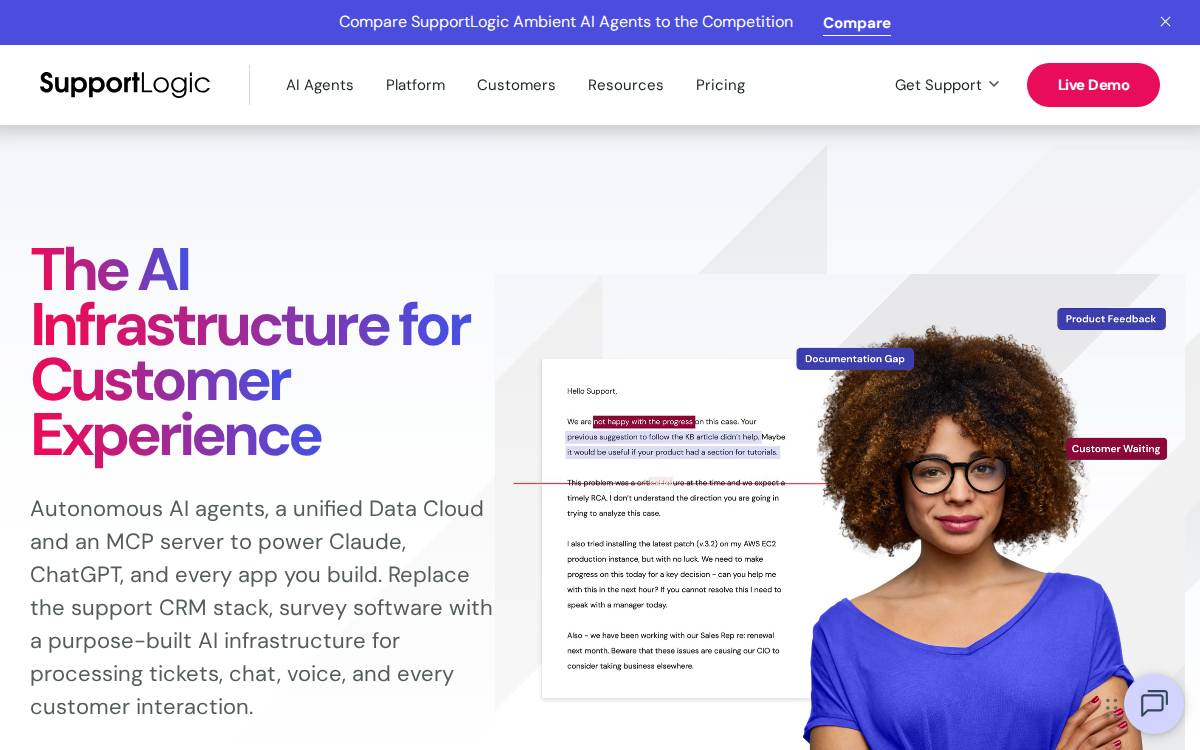Open the AI Agents menu

click(320, 85)
